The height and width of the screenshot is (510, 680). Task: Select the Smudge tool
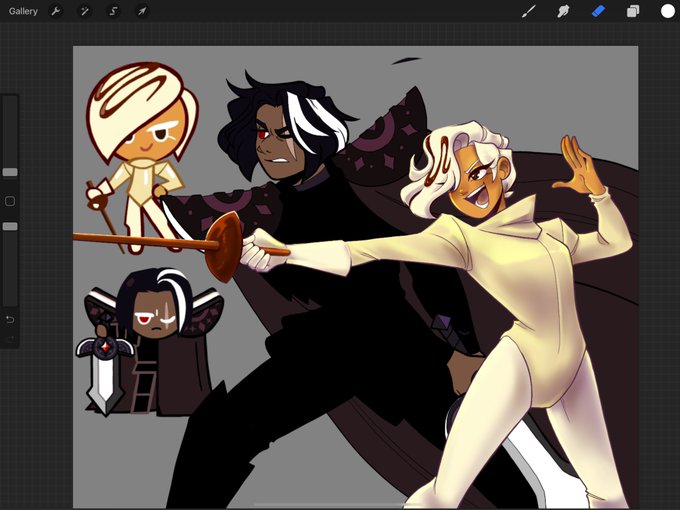(x=563, y=11)
